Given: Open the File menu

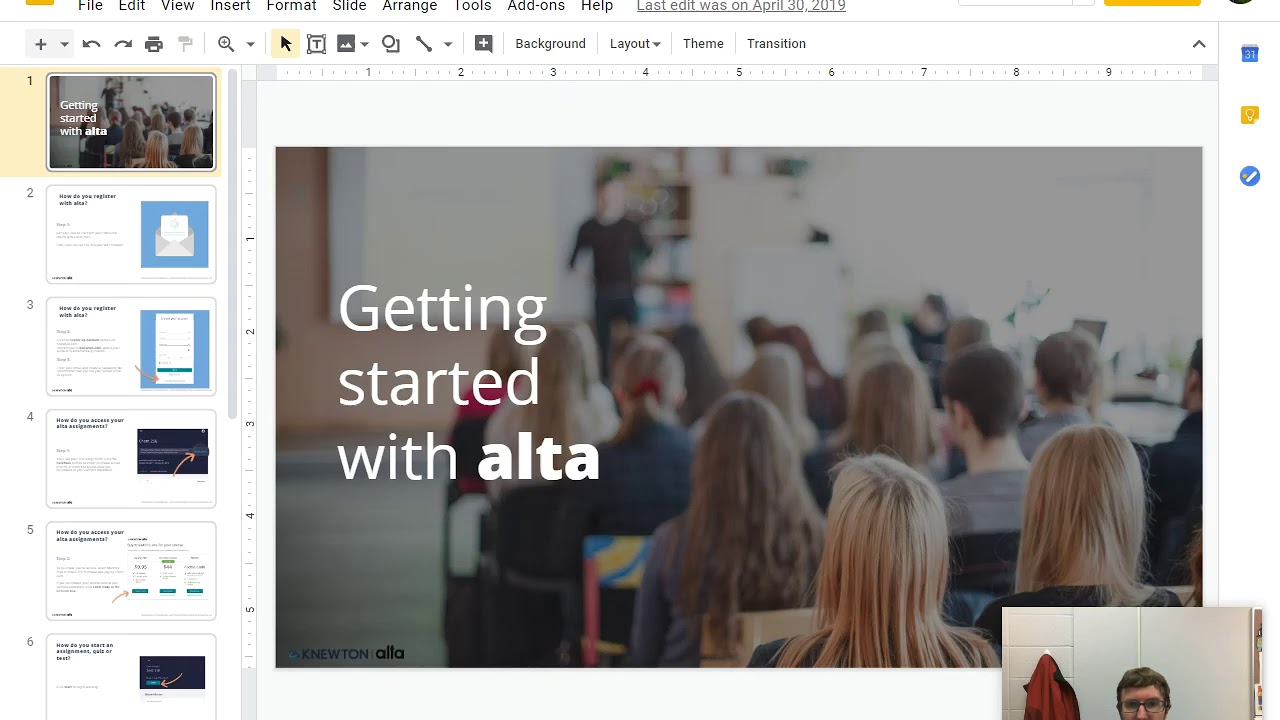Looking at the screenshot, I should coord(90,6).
